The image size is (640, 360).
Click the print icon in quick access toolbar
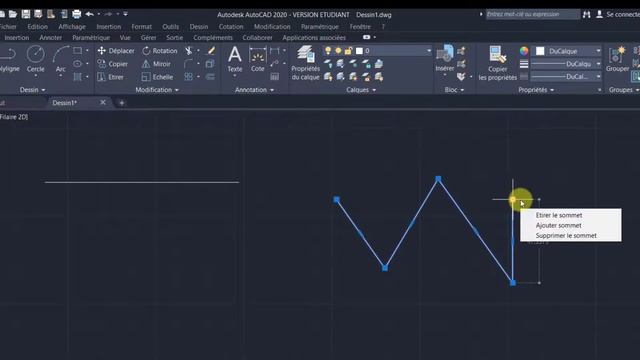click(76, 14)
